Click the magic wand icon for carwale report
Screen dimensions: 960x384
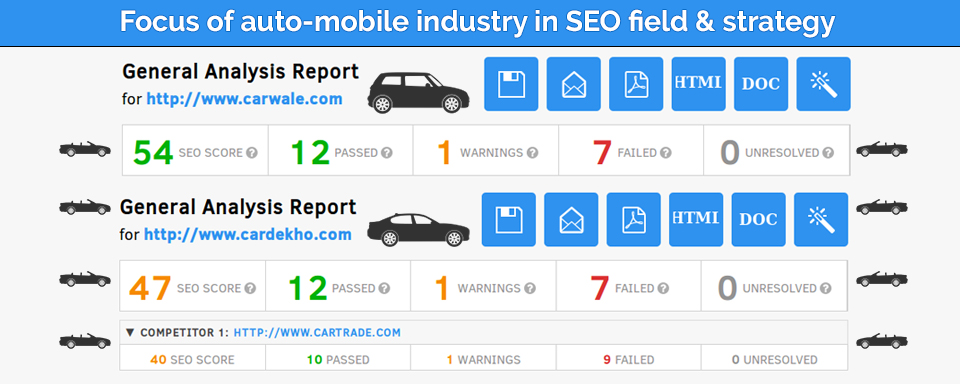(823, 84)
